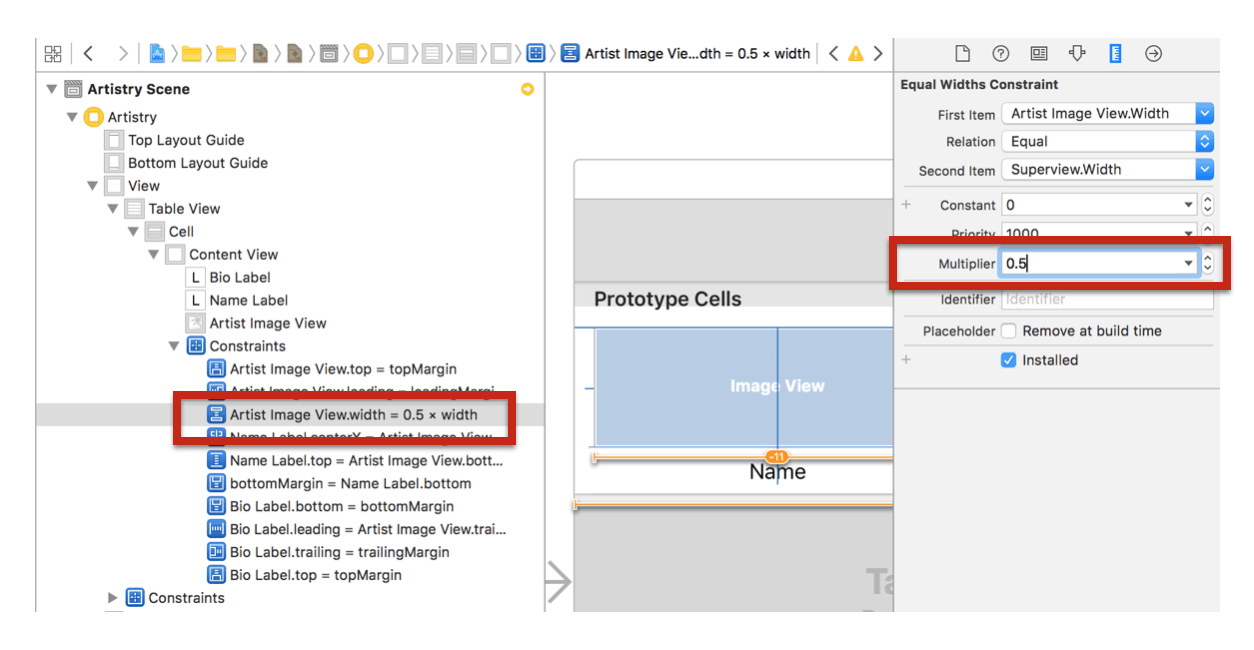Click the Multiplier text field

tap(1088, 264)
